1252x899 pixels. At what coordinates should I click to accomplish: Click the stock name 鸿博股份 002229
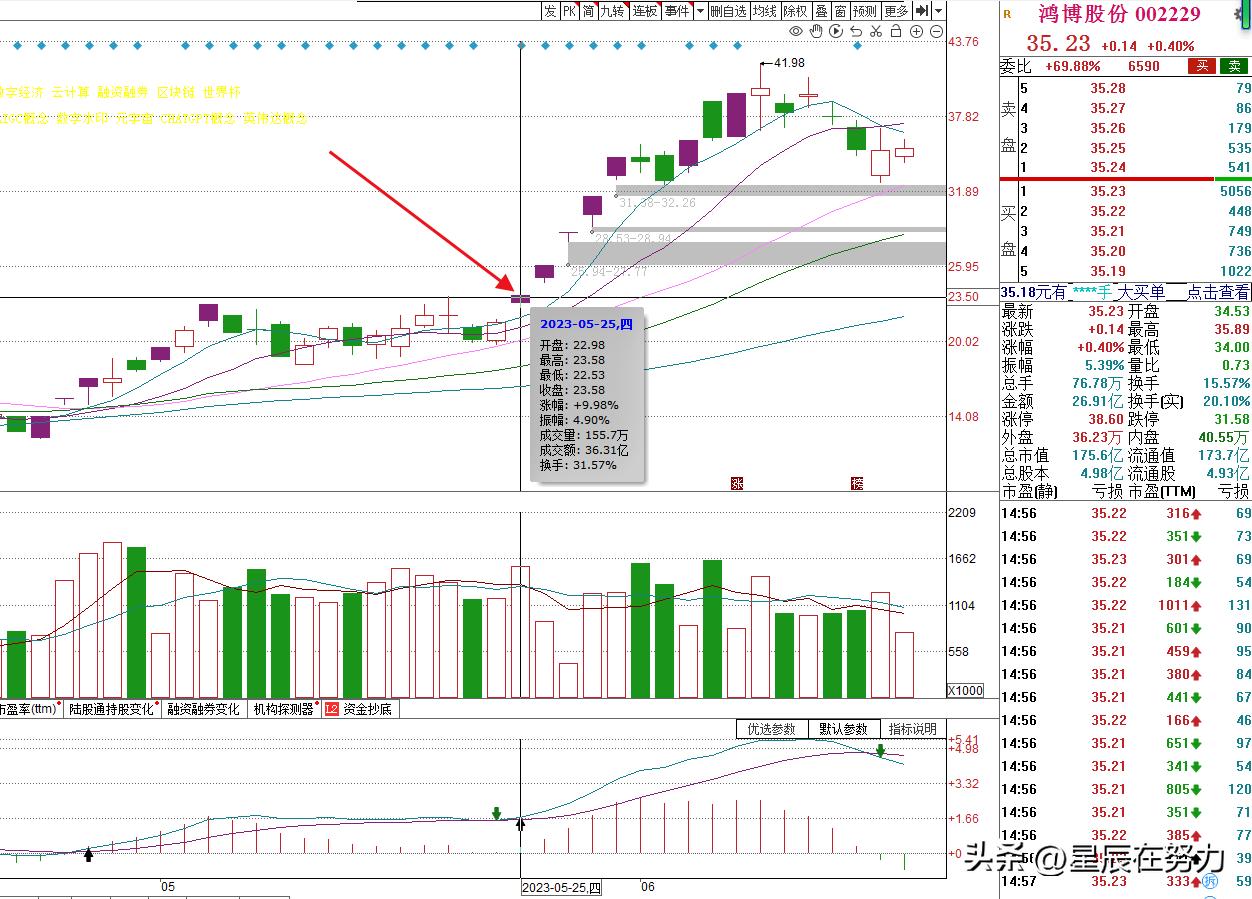coord(1118,14)
